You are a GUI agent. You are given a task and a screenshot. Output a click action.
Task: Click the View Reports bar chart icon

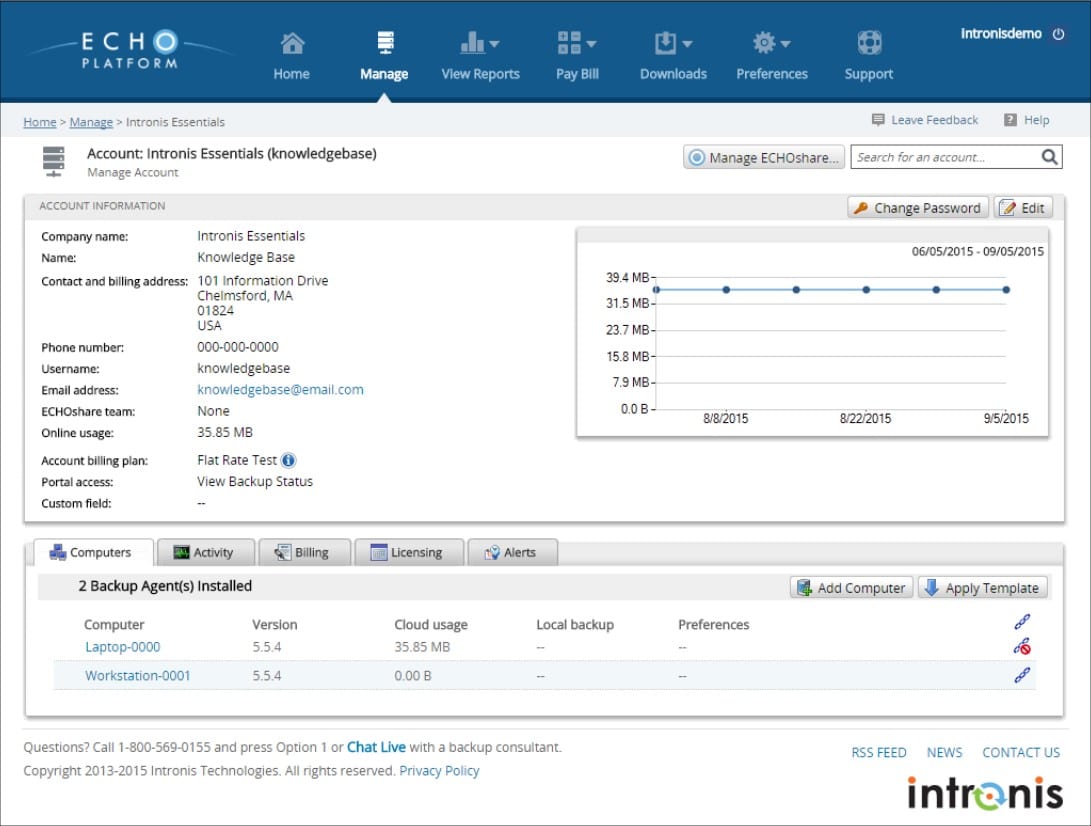tap(472, 43)
